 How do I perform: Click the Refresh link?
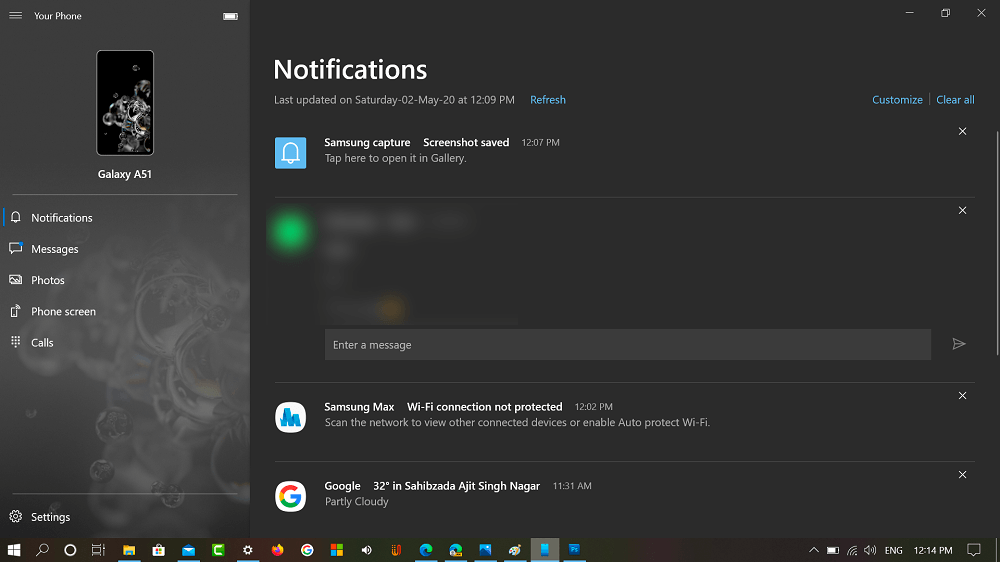548,100
